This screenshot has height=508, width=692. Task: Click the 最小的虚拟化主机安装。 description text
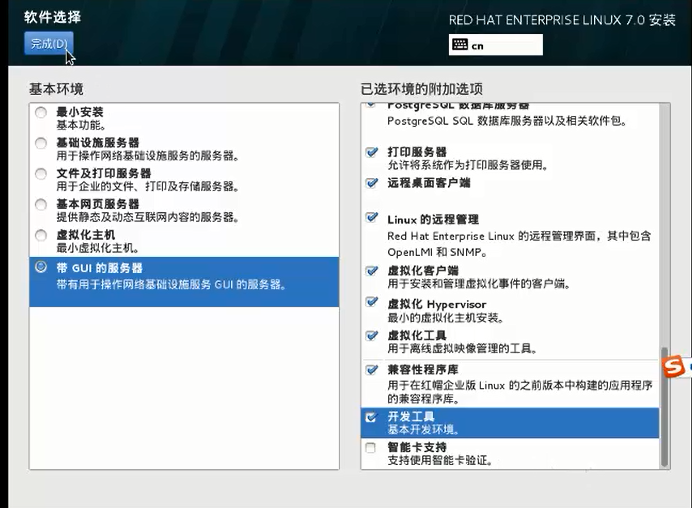click(446, 317)
